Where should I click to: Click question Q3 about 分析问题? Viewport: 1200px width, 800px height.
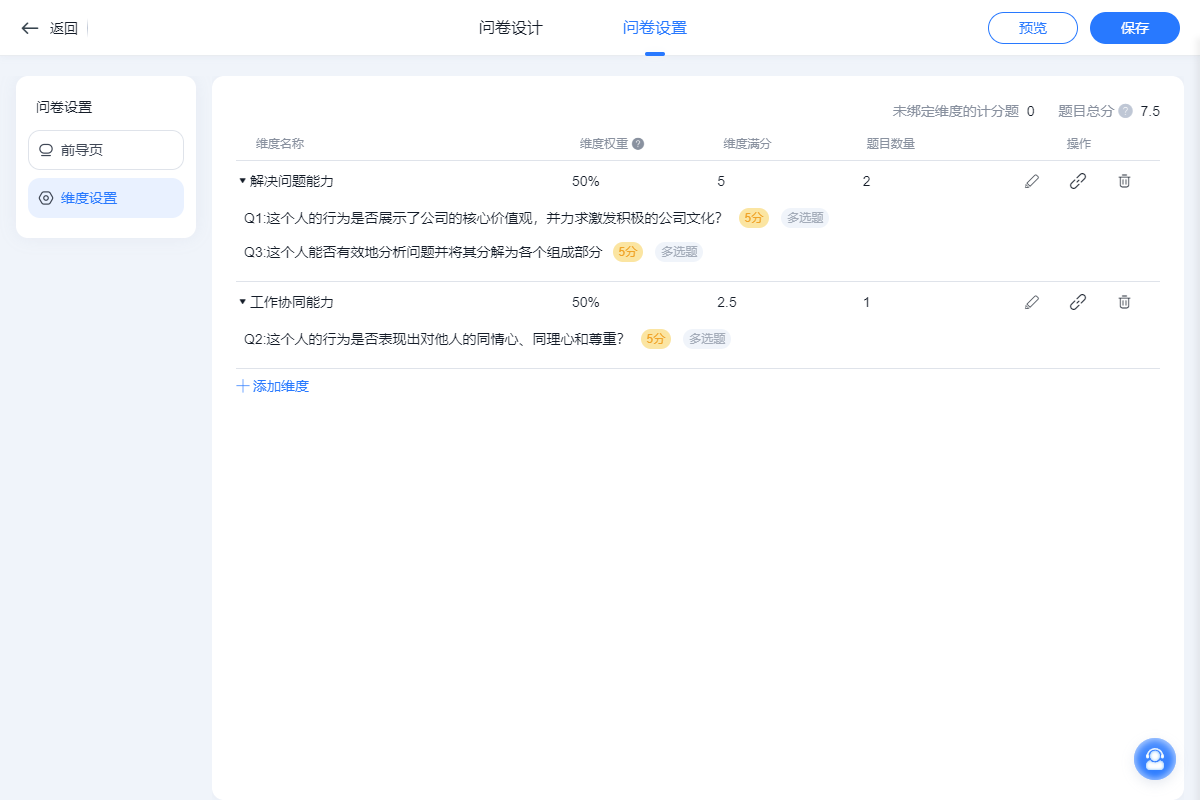423,252
